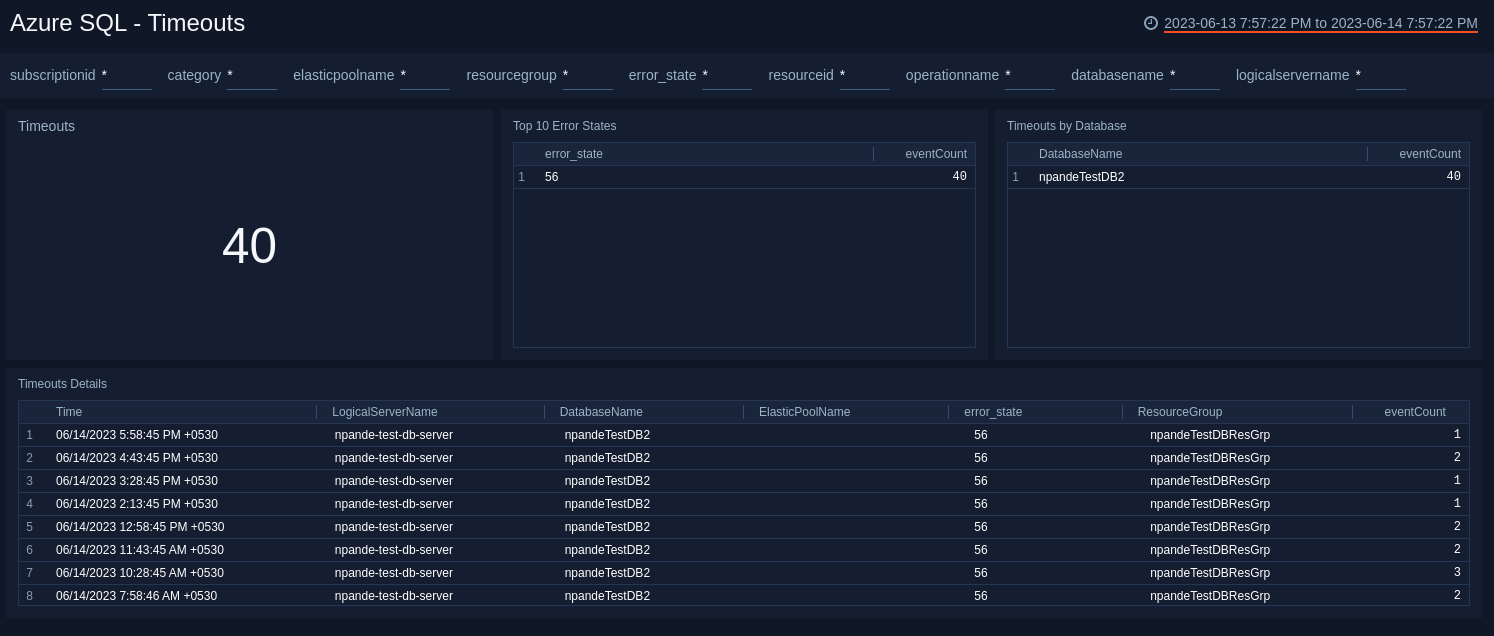Edit the operationname filter field
This screenshot has height=636, width=1494.
click(1030, 76)
